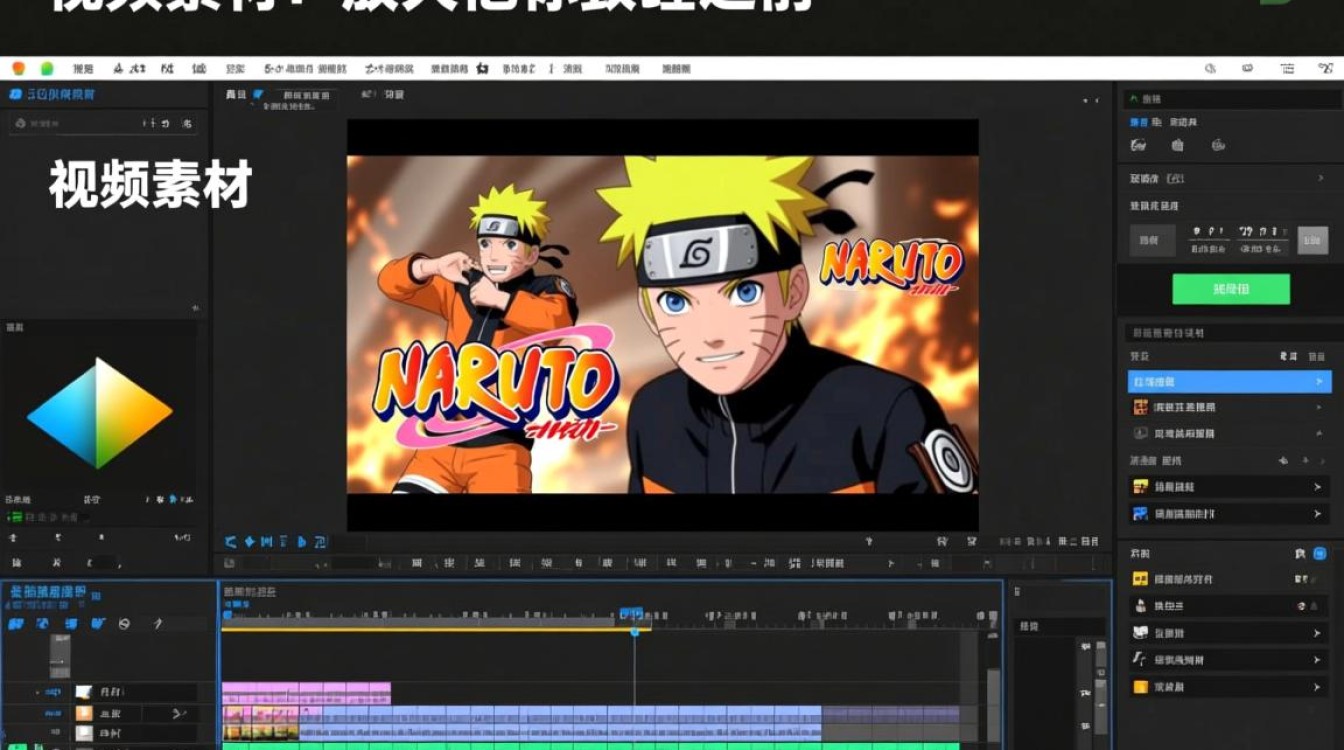Open the music note effects row
The width and height of the screenshot is (1344, 750).
[1229, 660]
